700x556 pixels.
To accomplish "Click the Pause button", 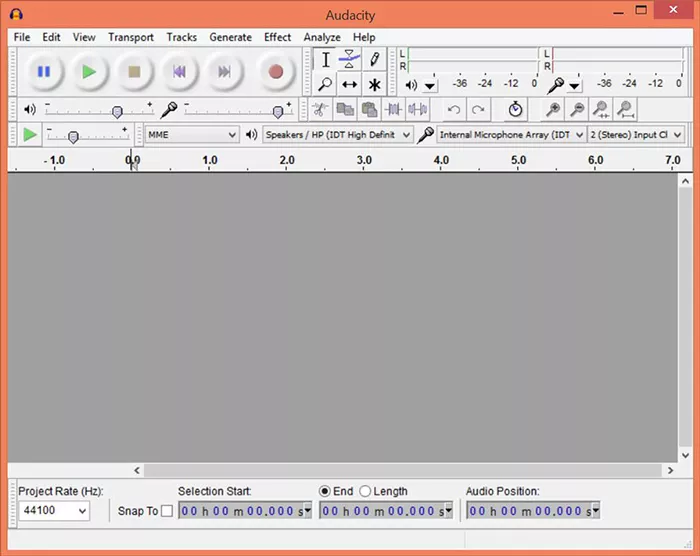I will pyautogui.click(x=44, y=71).
